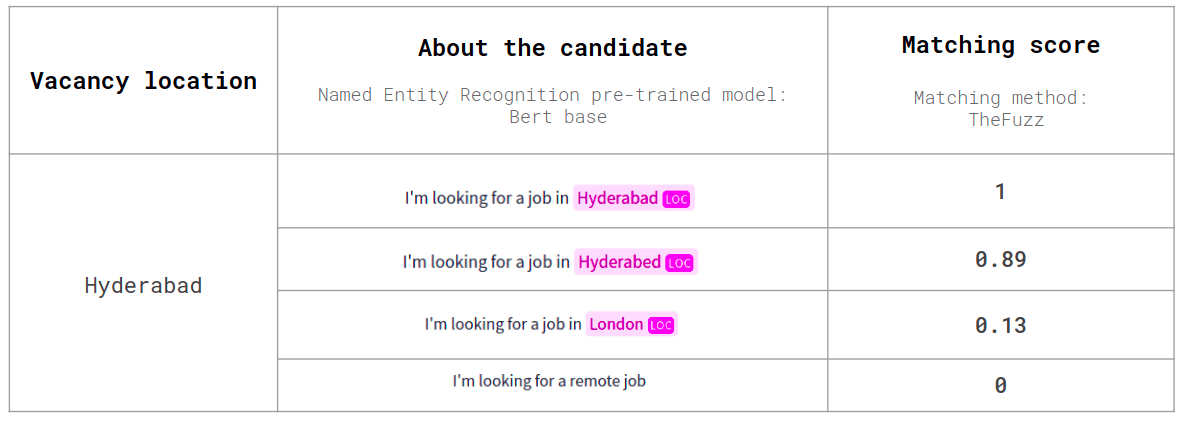This screenshot has width=1178, height=421.
Task: Click the LOC tag beside highlighted Hyderabad
Action: click(677, 199)
